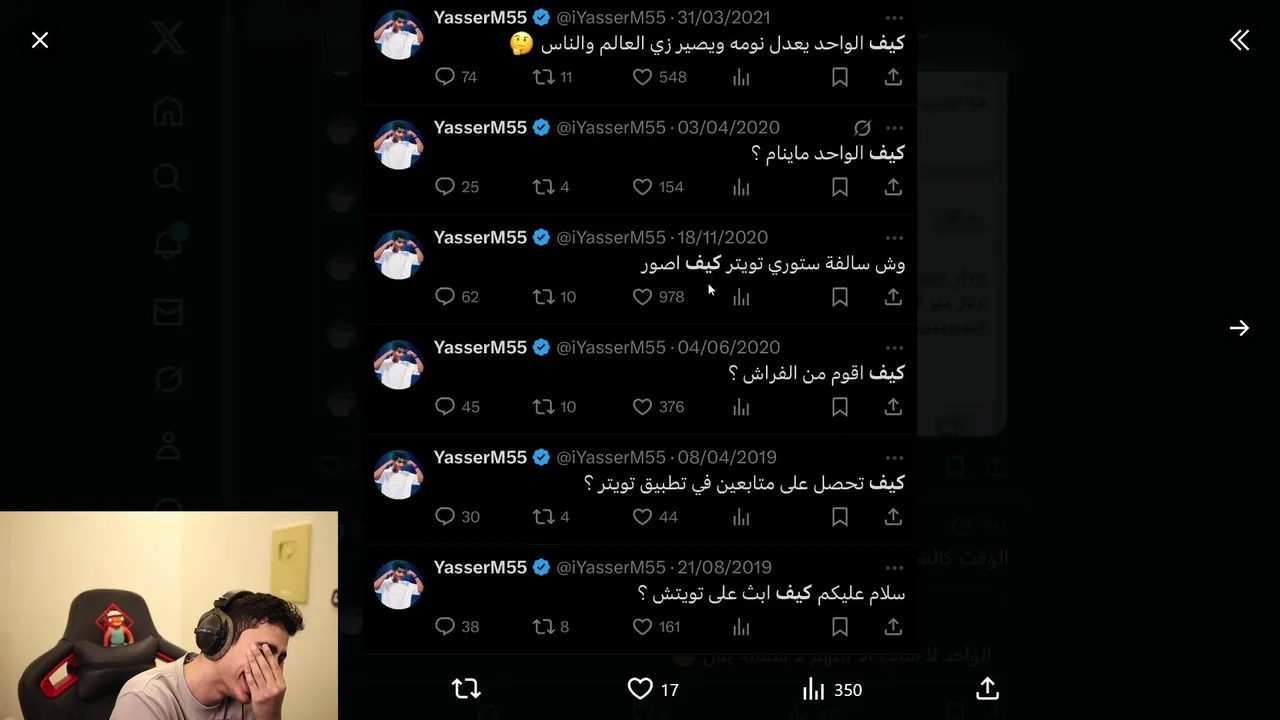Viewport: 1280px width, 720px height.
Task: Share the tweet dated 08/04/2019
Action: 893,517
